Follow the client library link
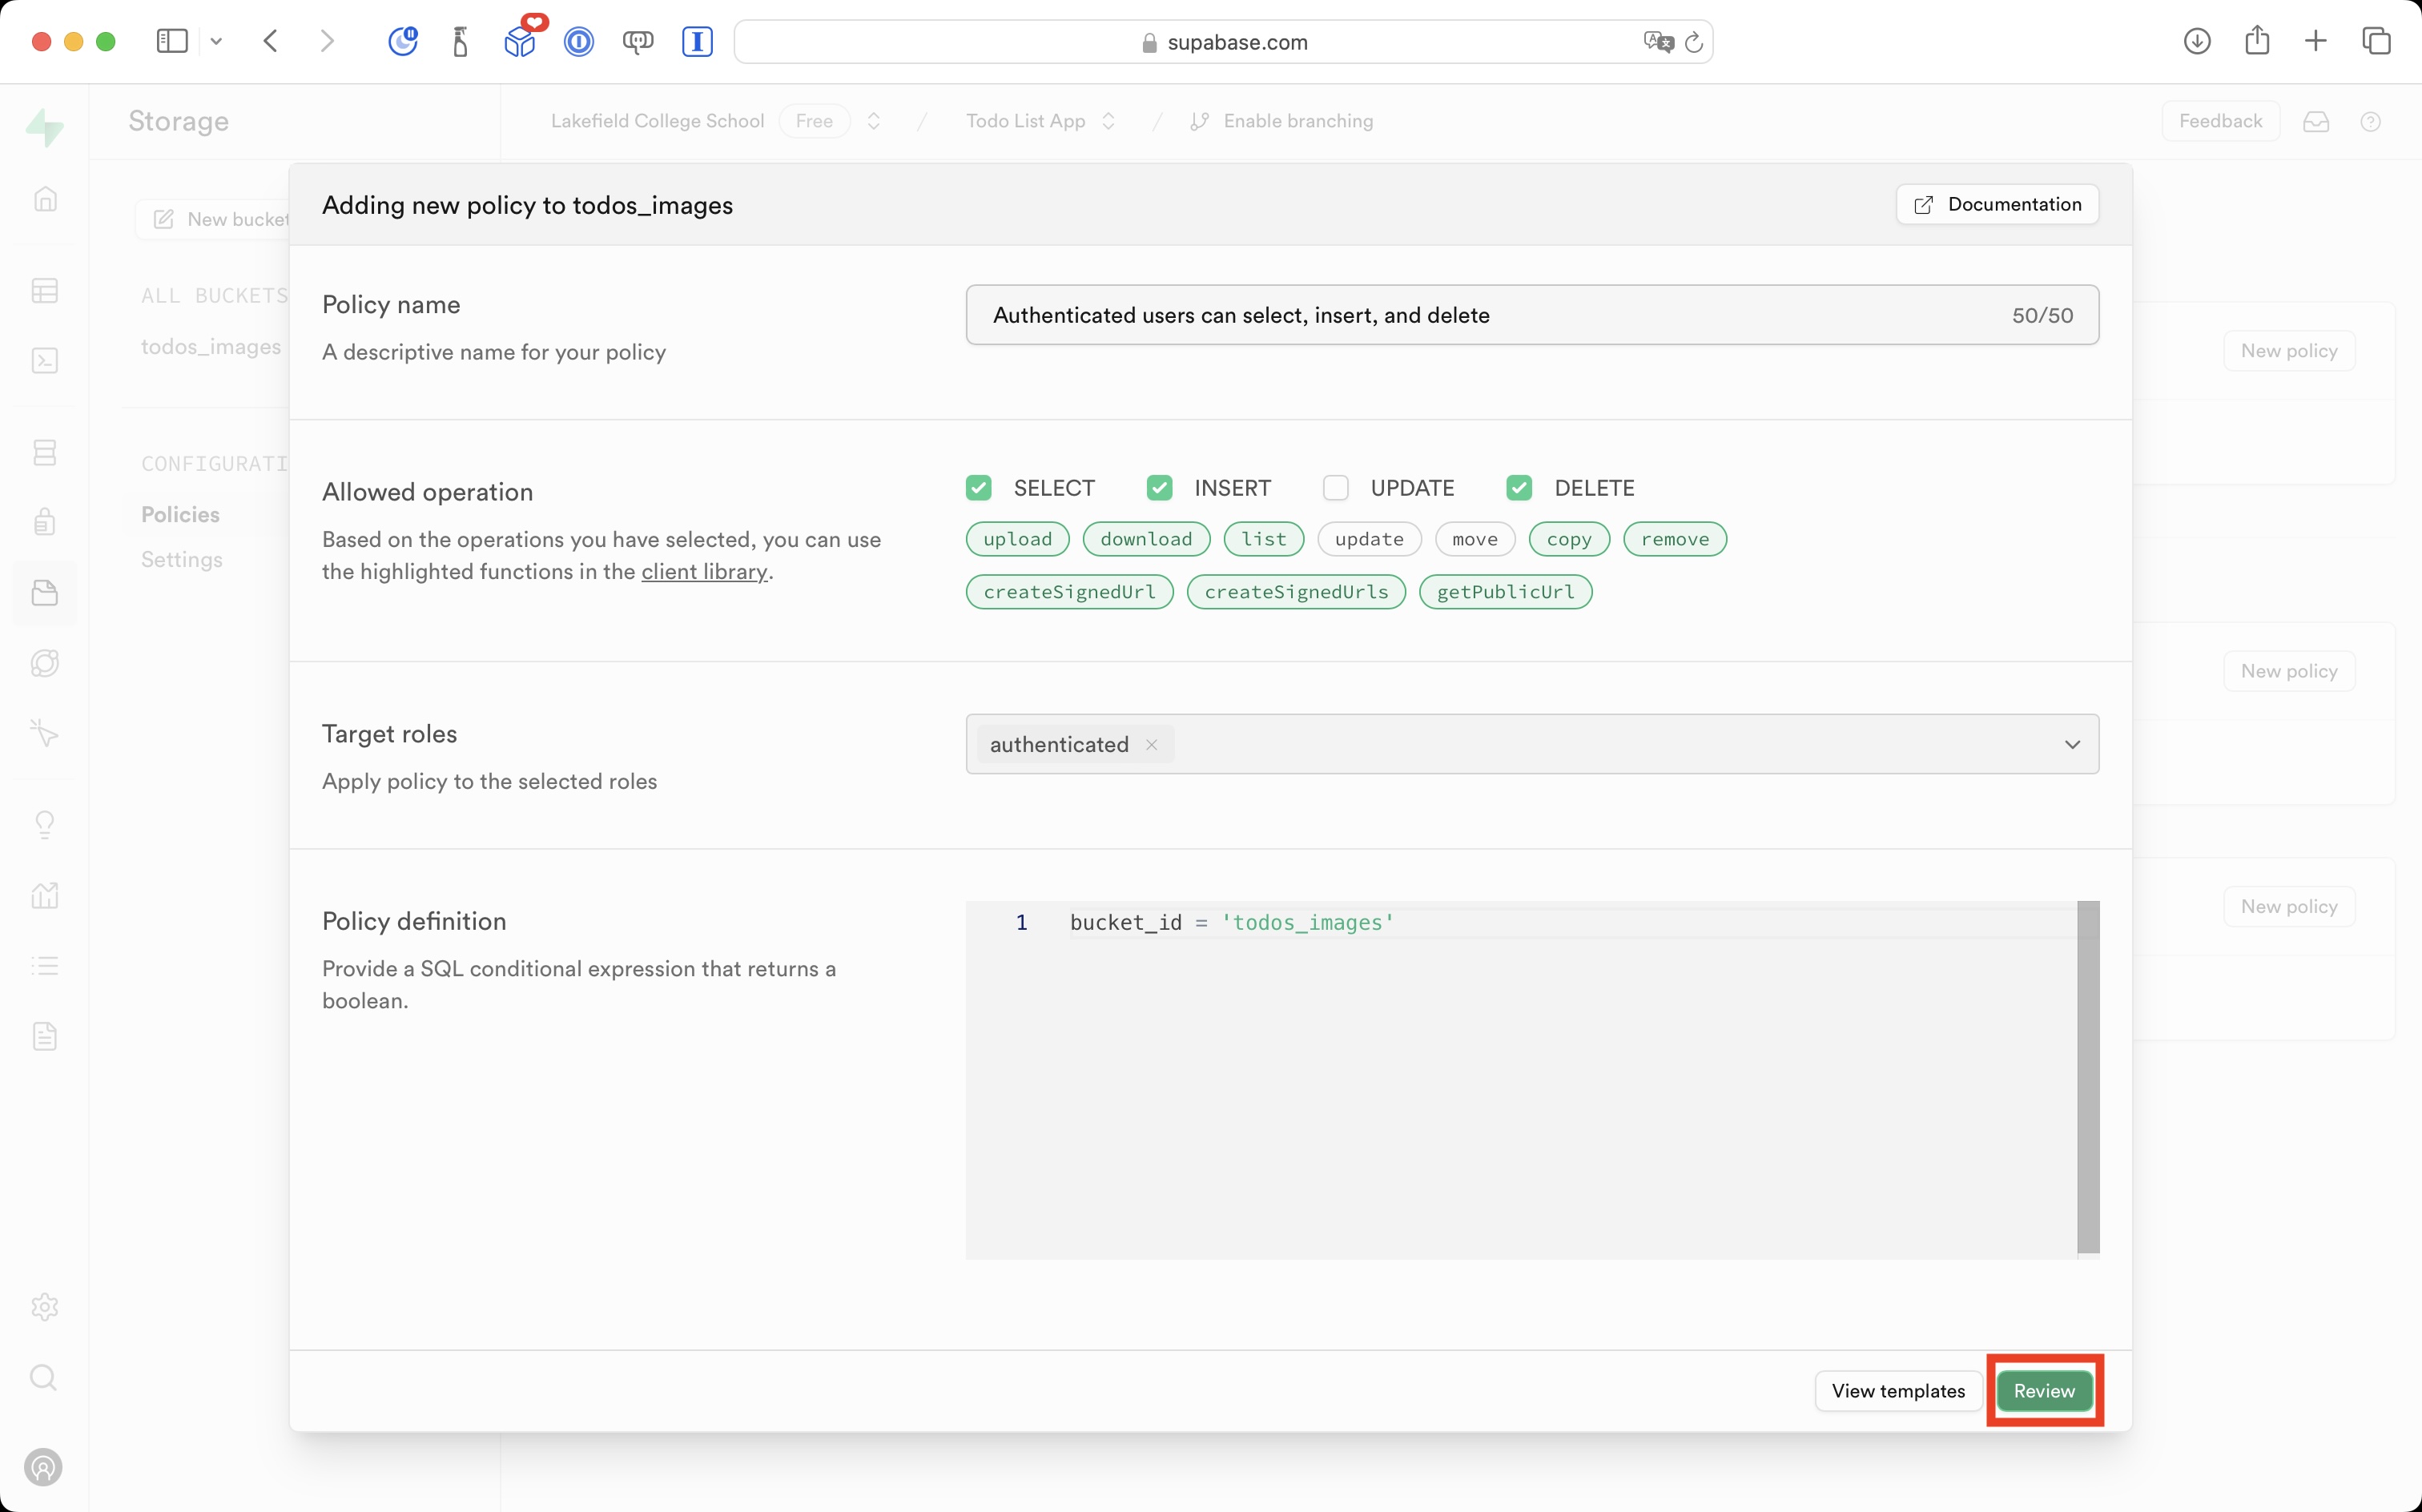 click(704, 572)
